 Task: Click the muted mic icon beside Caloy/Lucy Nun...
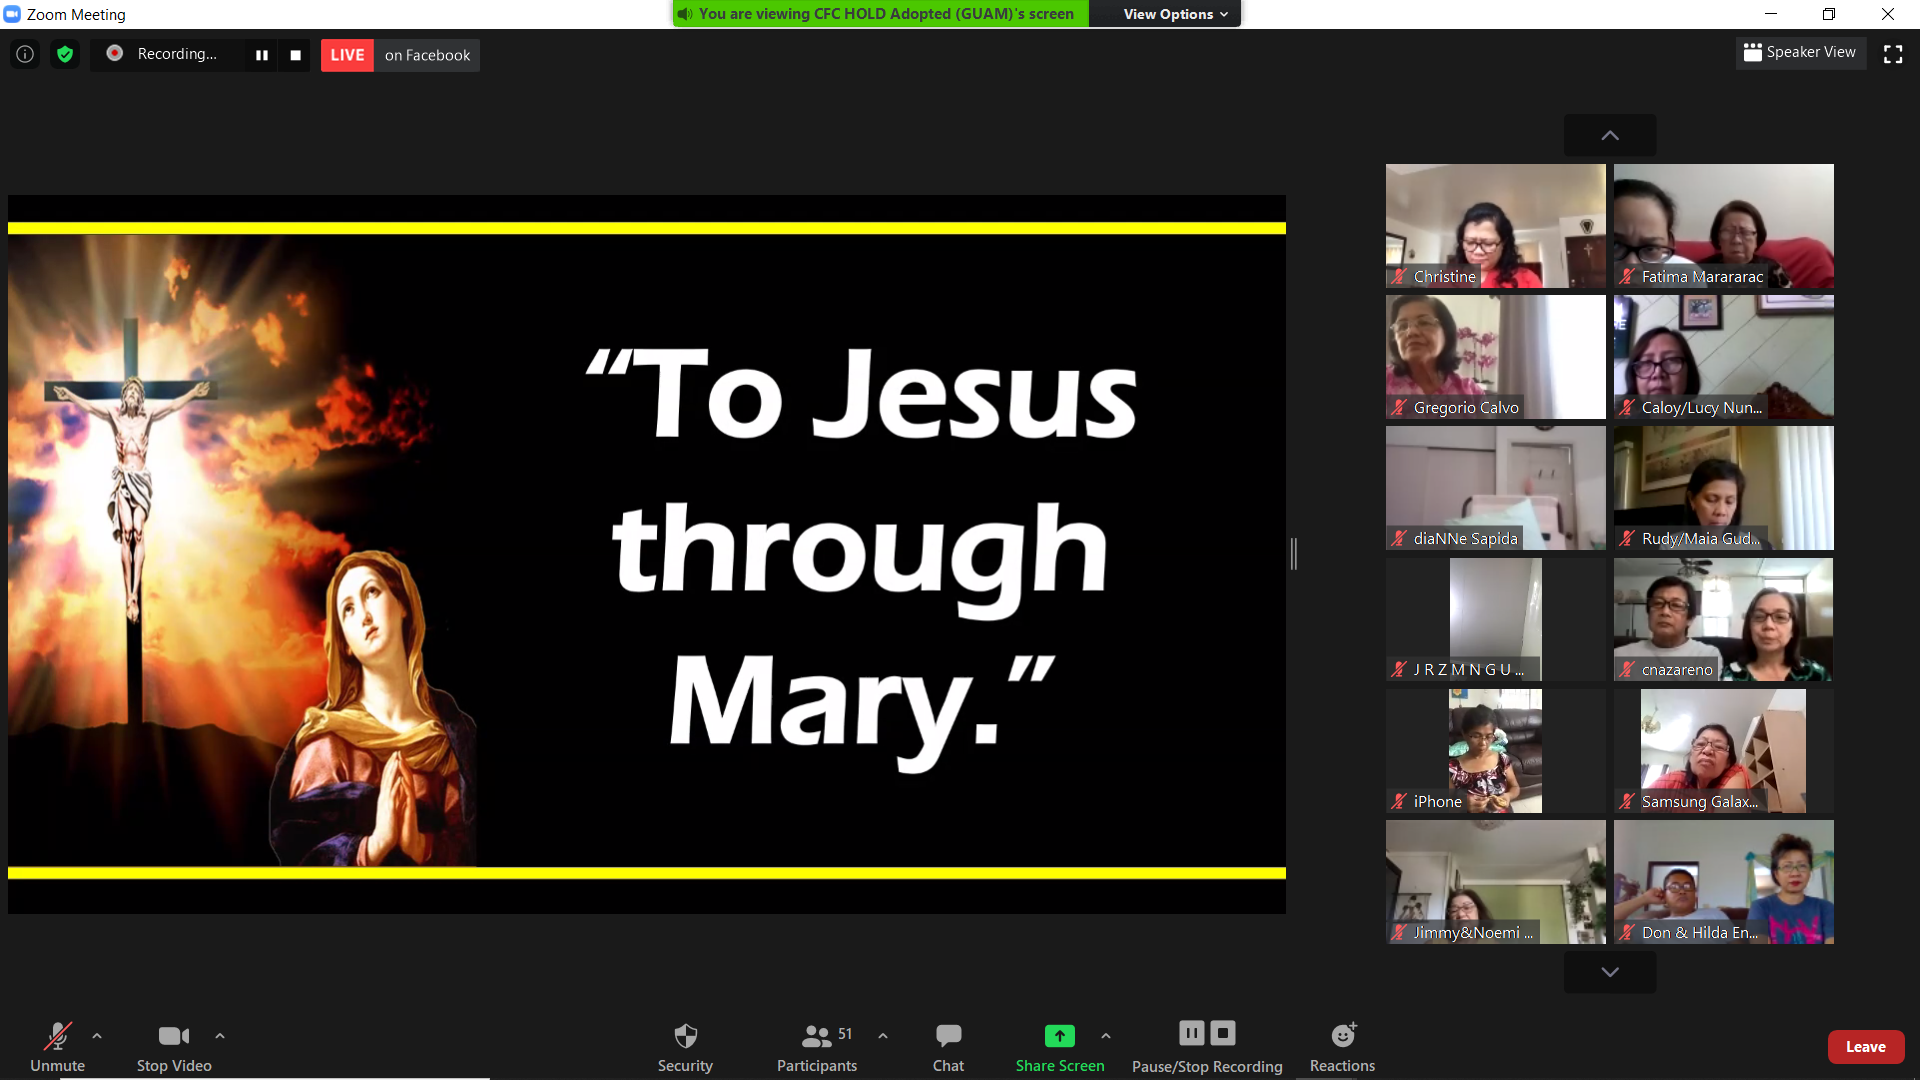(x=1627, y=408)
